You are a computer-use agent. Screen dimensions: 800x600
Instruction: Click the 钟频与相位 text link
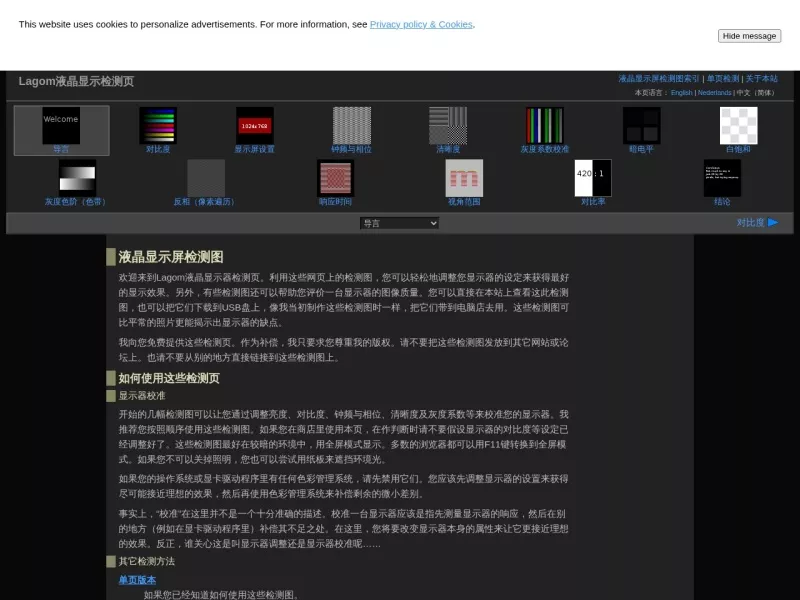pyautogui.click(x=352, y=149)
